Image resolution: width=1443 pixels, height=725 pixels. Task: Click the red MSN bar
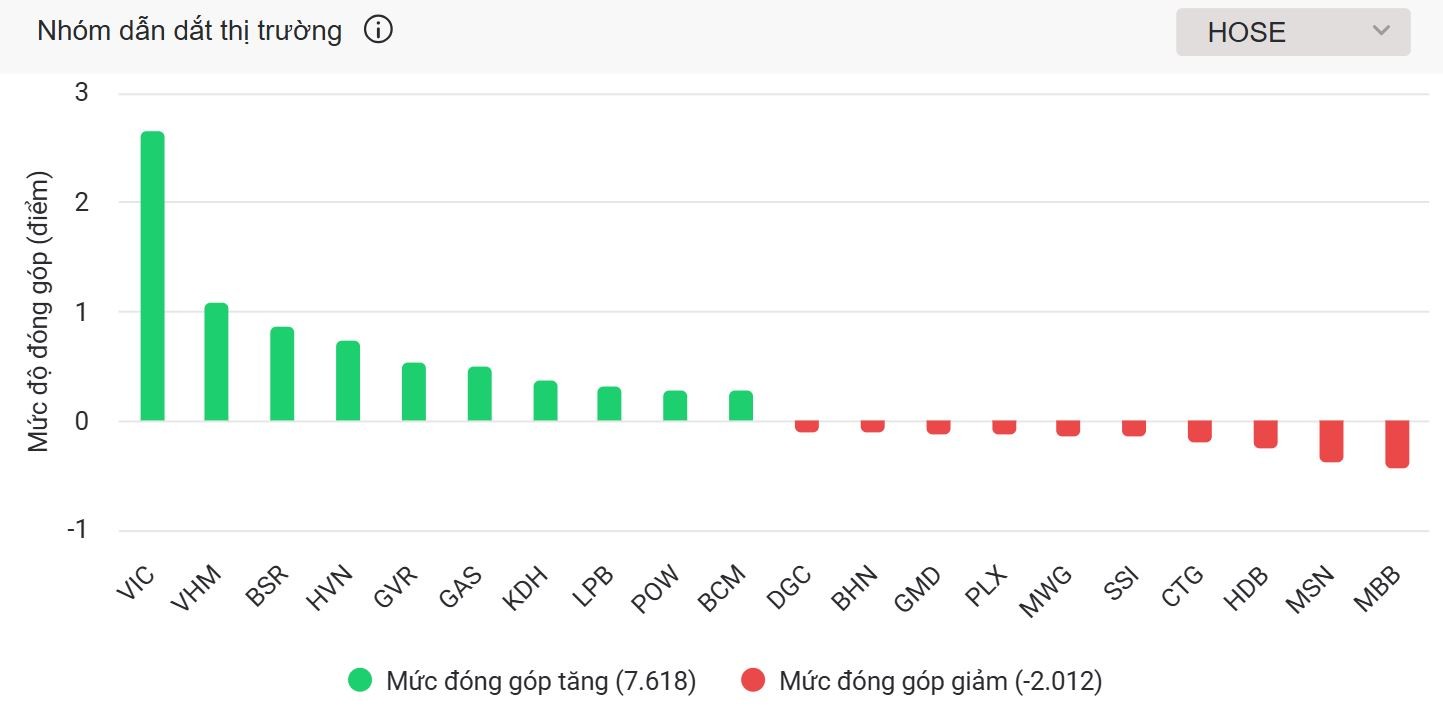point(1331,441)
